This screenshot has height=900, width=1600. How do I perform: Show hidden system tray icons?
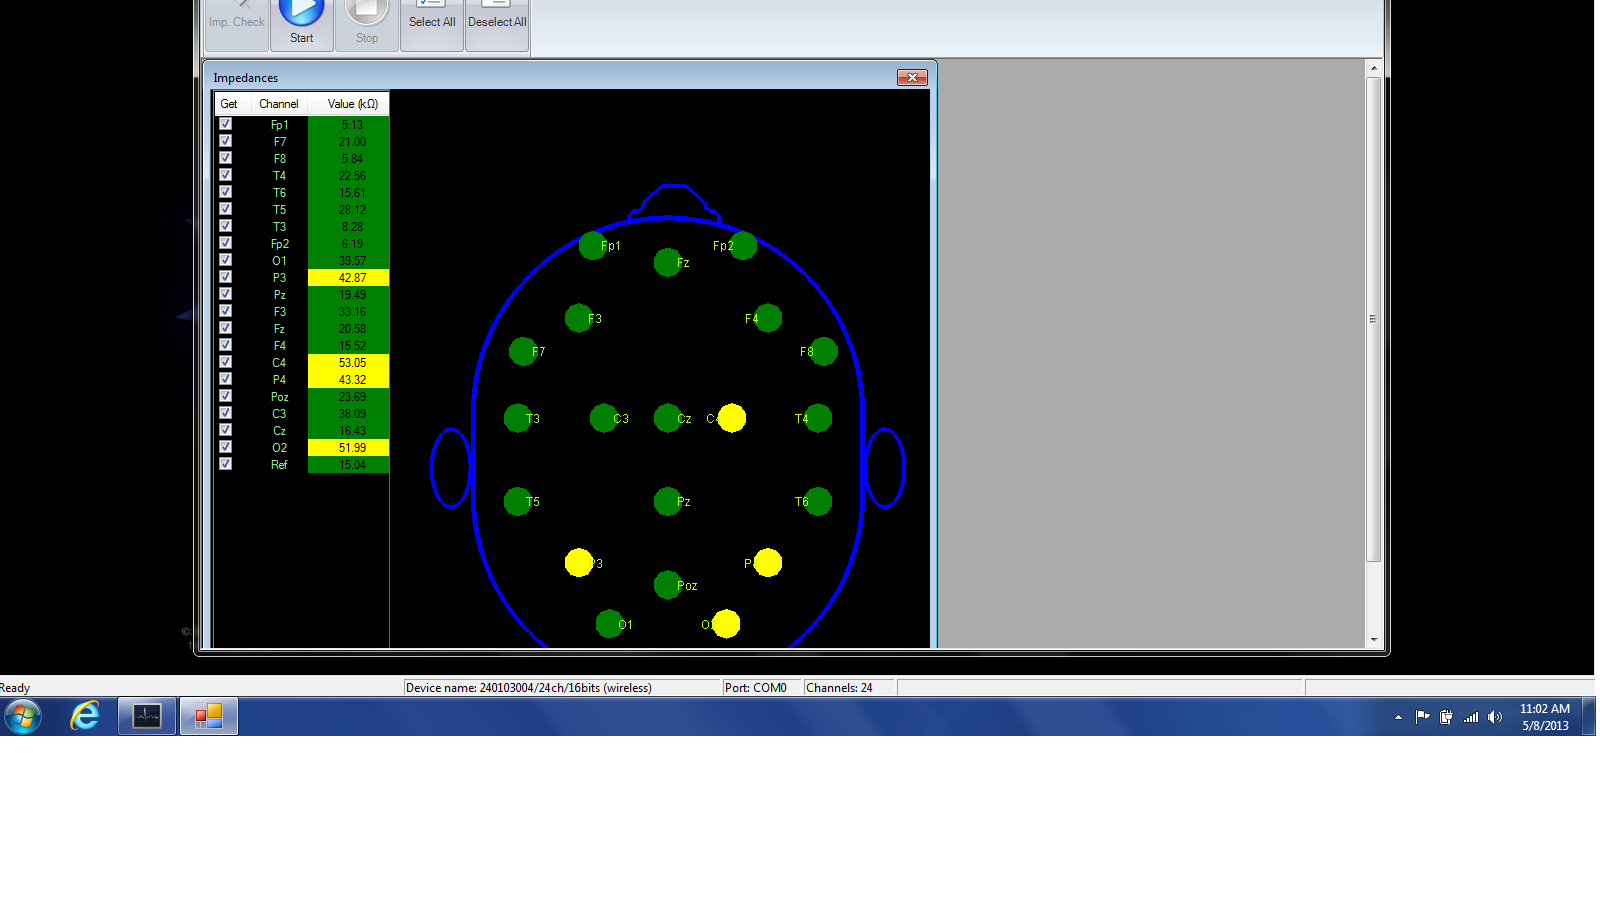tap(1398, 717)
